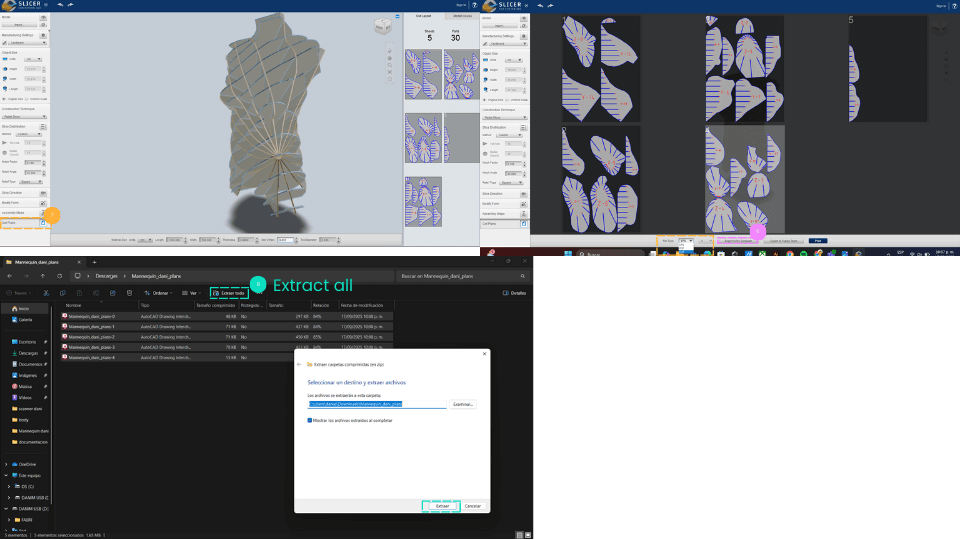The width and height of the screenshot is (960, 540).
Task: Select Original Size radio button in left panel
Action: [x=6, y=99]
